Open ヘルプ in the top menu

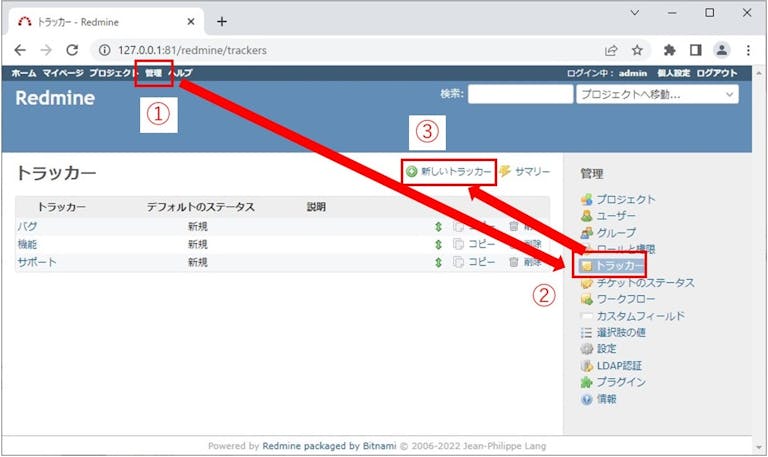180,73
